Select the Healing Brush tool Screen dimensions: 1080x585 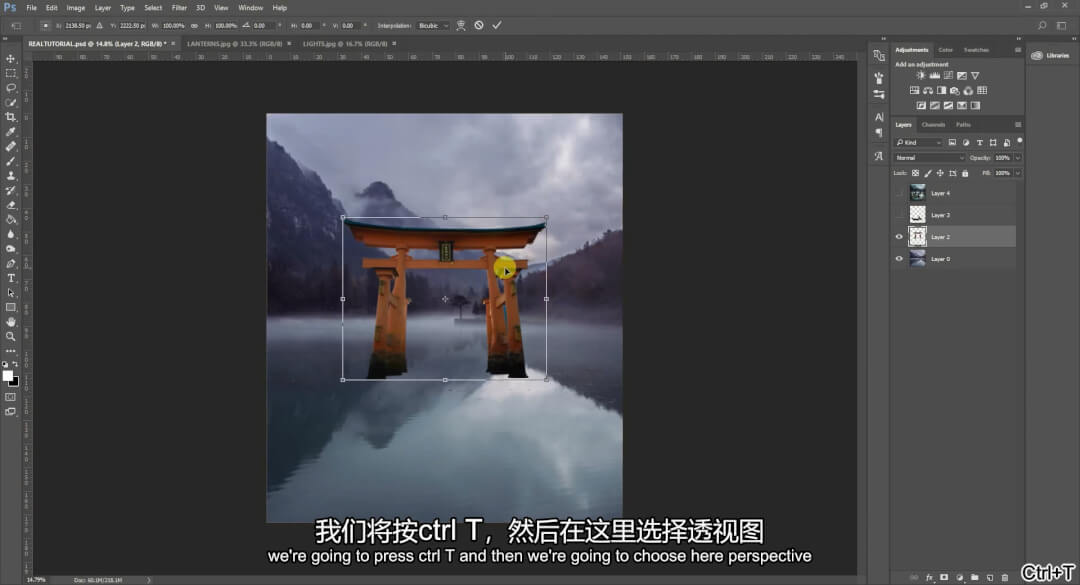tap(10, 146)
